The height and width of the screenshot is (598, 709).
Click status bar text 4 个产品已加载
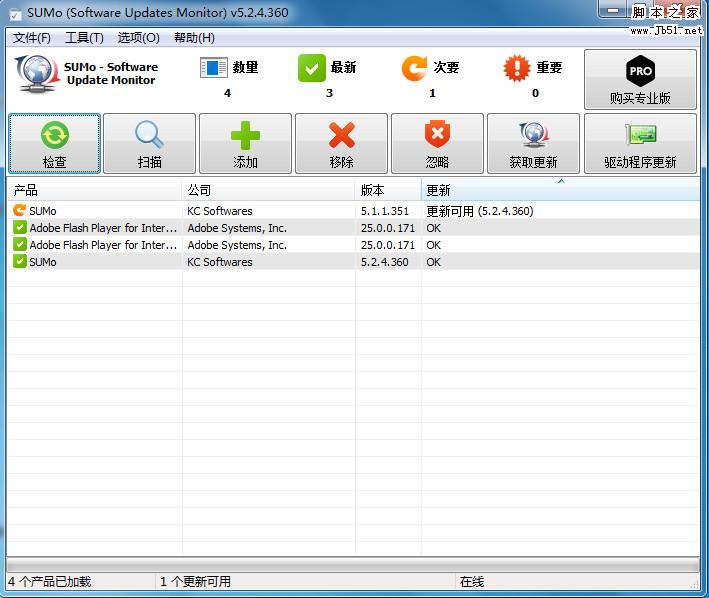click(x=50, y=582)
